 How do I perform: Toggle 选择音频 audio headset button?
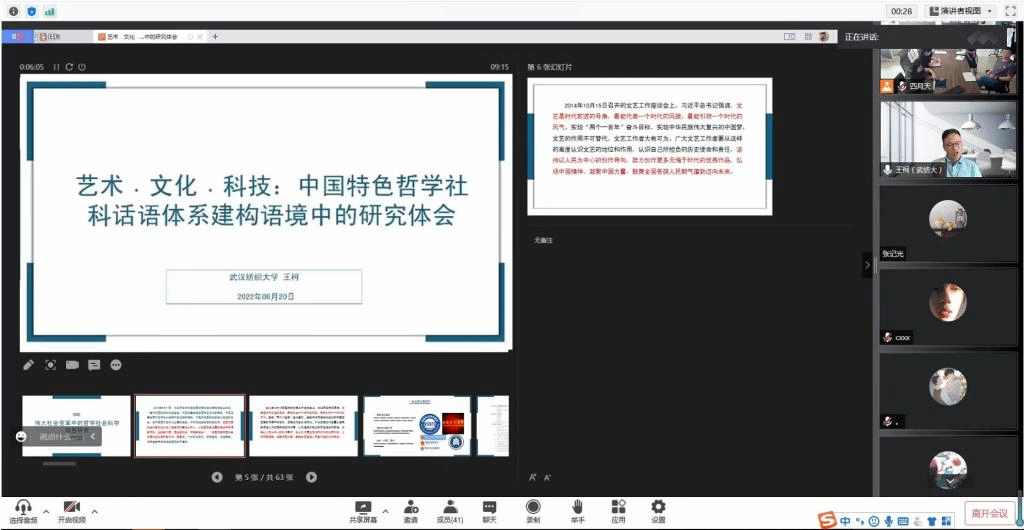pos(23,508)
